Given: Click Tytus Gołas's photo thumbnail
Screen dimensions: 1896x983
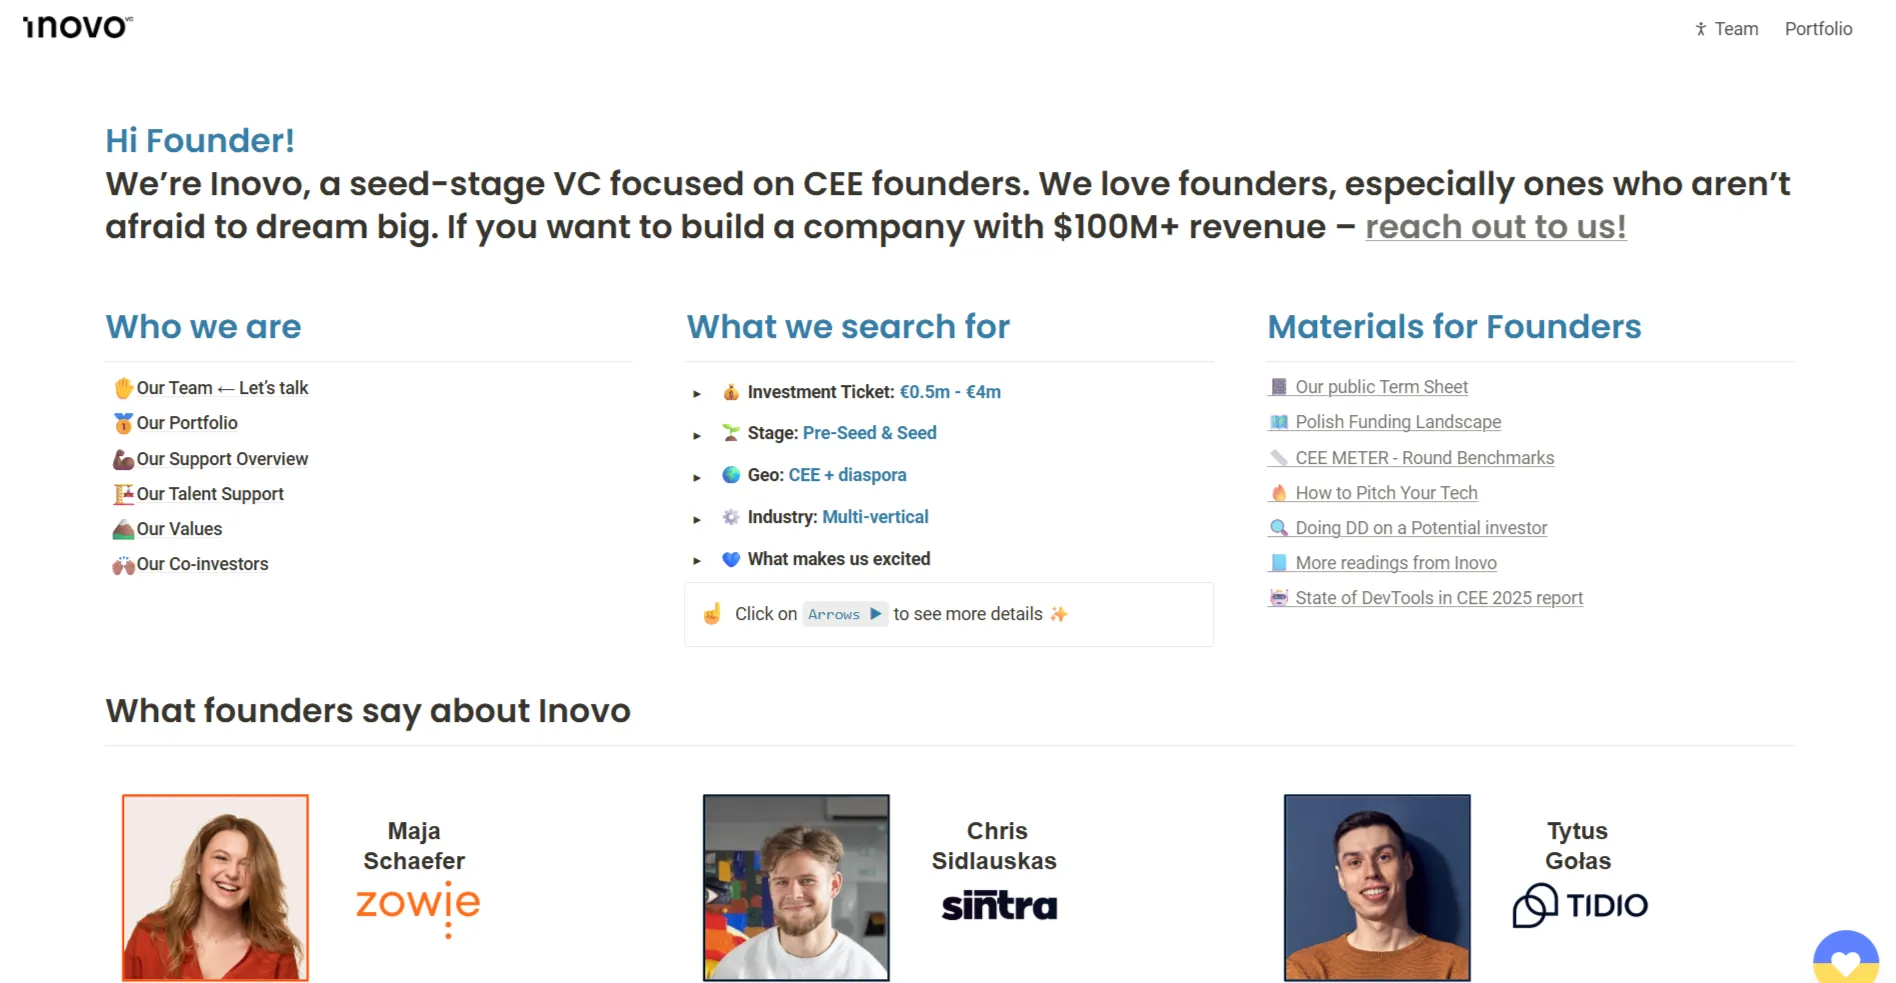Looking at the screenshot, I should (x=1377, y=888).
